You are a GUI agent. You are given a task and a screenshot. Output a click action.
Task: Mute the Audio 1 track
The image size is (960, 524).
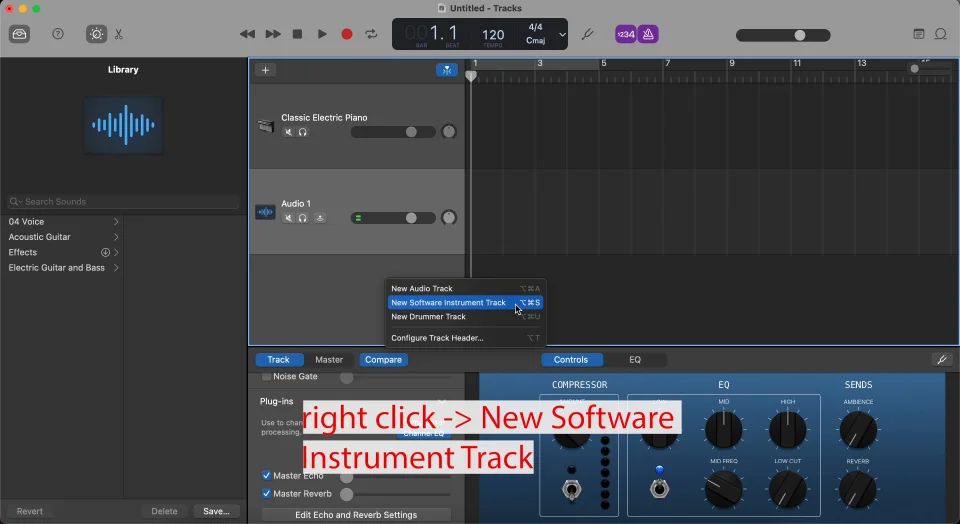pyautogui.click(x=288, y=218)
